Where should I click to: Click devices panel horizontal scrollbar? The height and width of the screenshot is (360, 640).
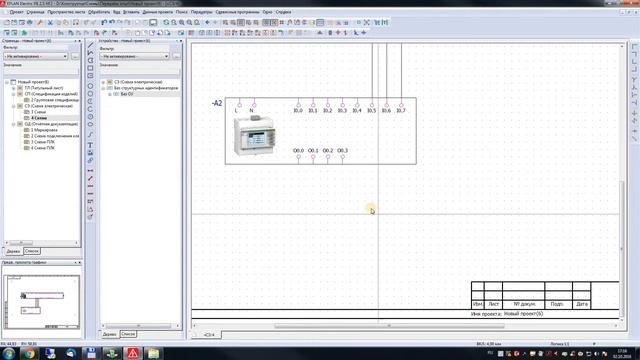click(139, 326)
